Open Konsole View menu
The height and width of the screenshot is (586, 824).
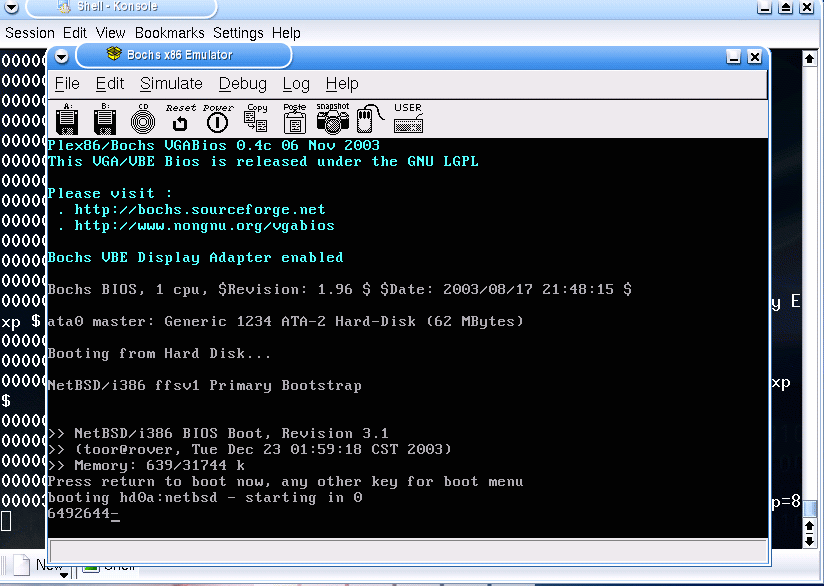110,33
